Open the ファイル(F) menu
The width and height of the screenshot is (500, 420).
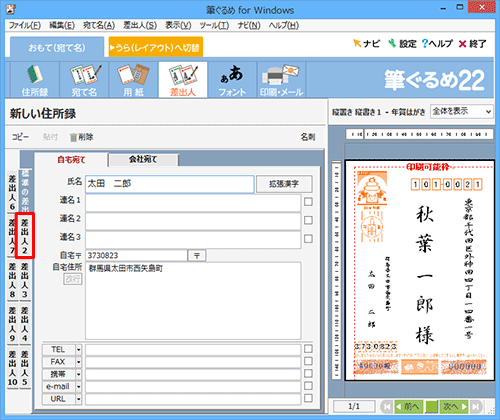[x=25, y=25]
